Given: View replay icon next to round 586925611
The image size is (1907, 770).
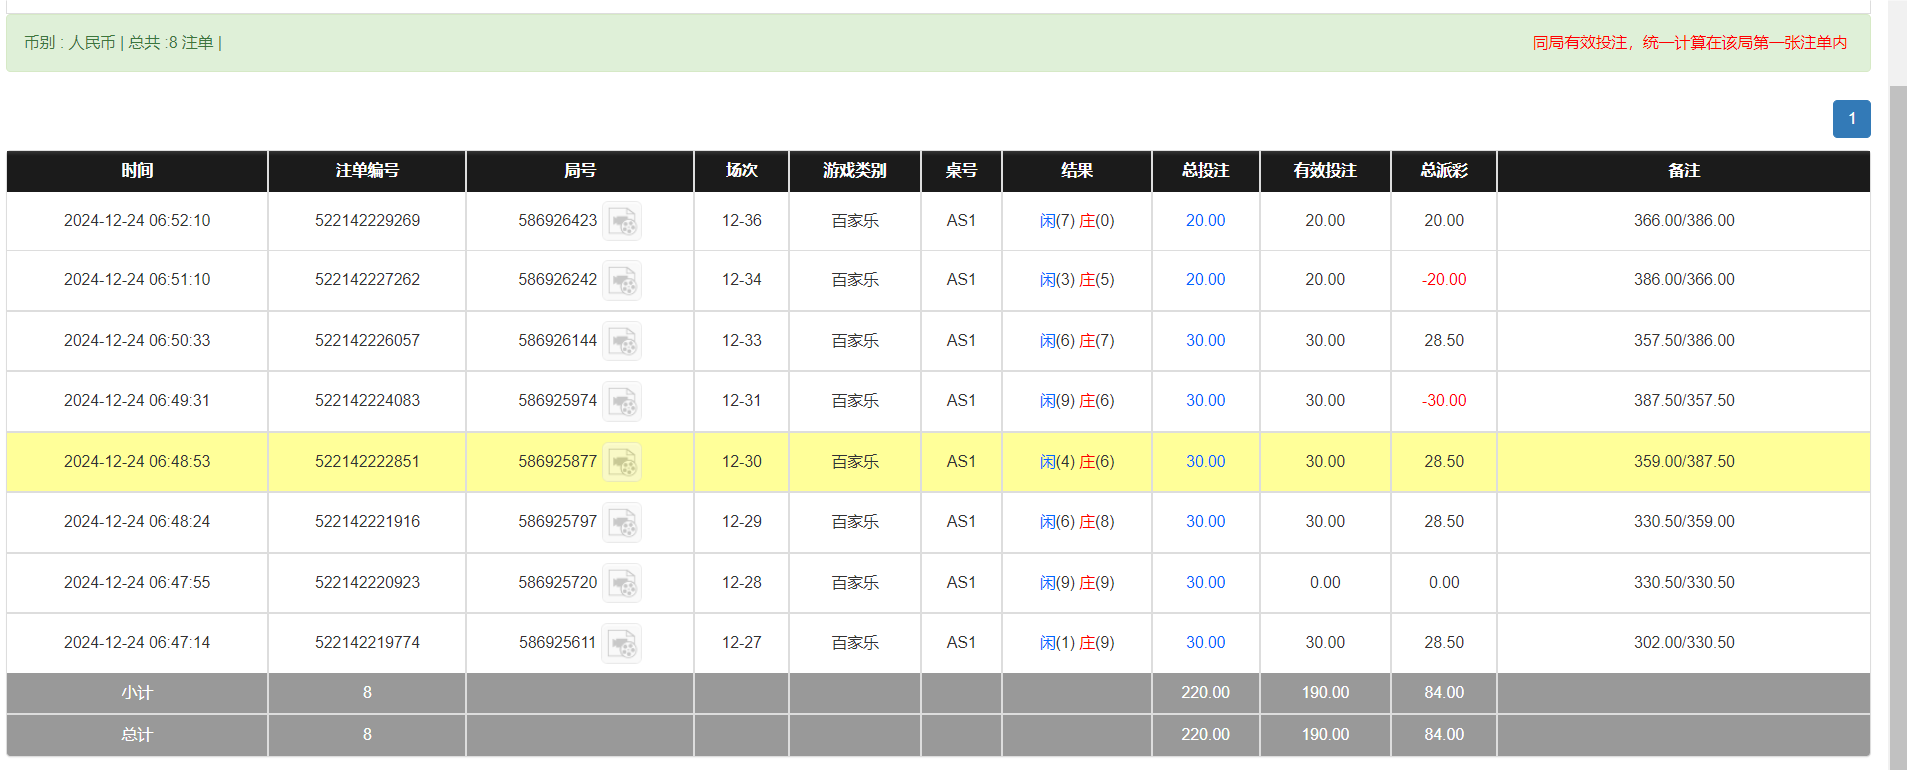Looking at the screenshot, I should (622, 643).
